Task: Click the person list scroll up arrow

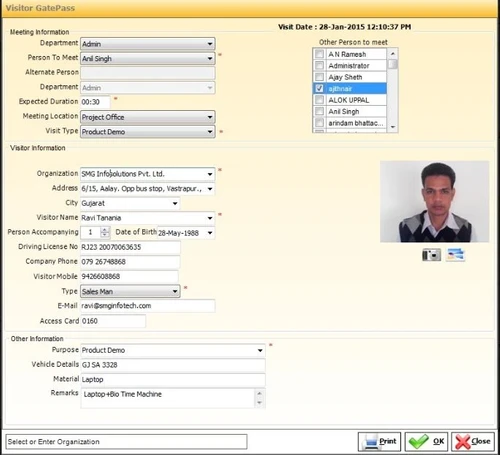Action: click(x=393, y=54)
